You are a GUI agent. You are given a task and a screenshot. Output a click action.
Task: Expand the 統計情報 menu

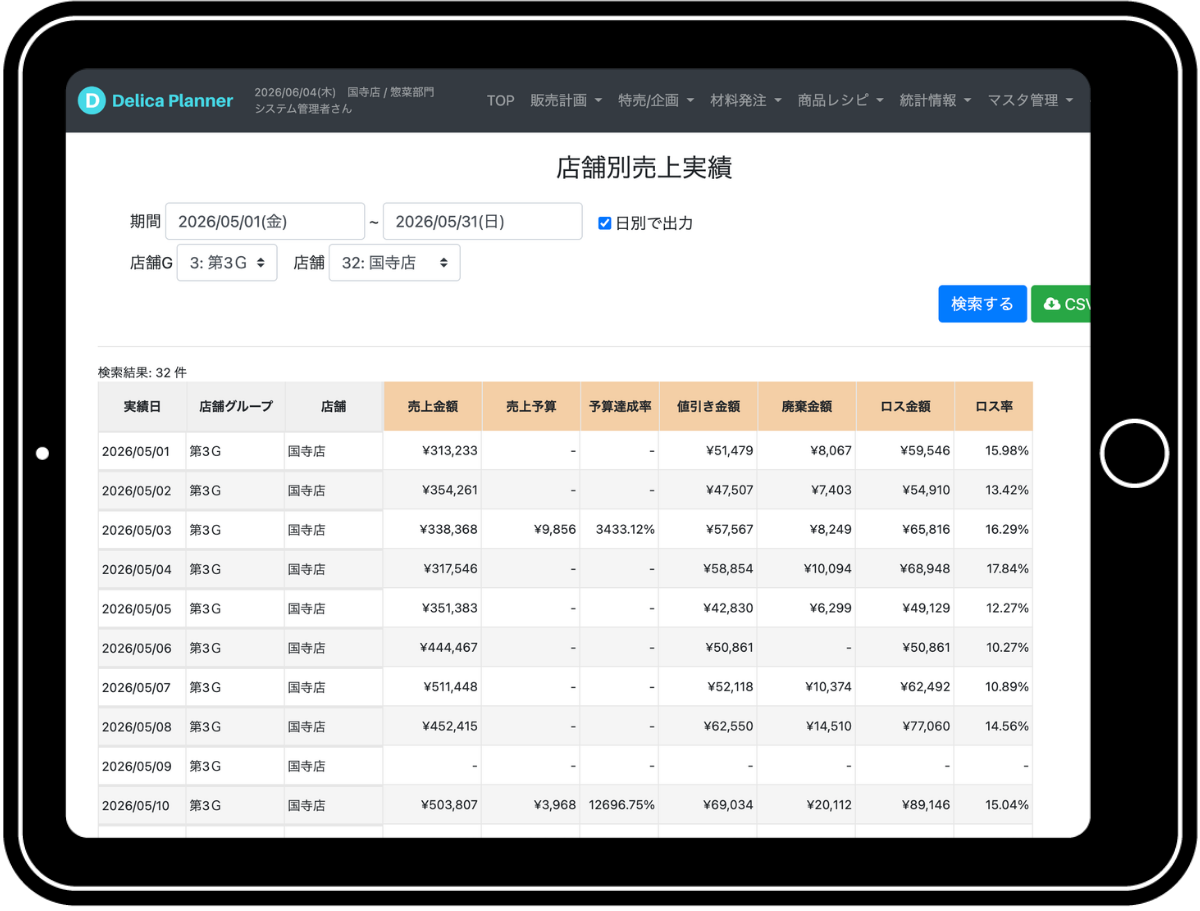(935, 100)
